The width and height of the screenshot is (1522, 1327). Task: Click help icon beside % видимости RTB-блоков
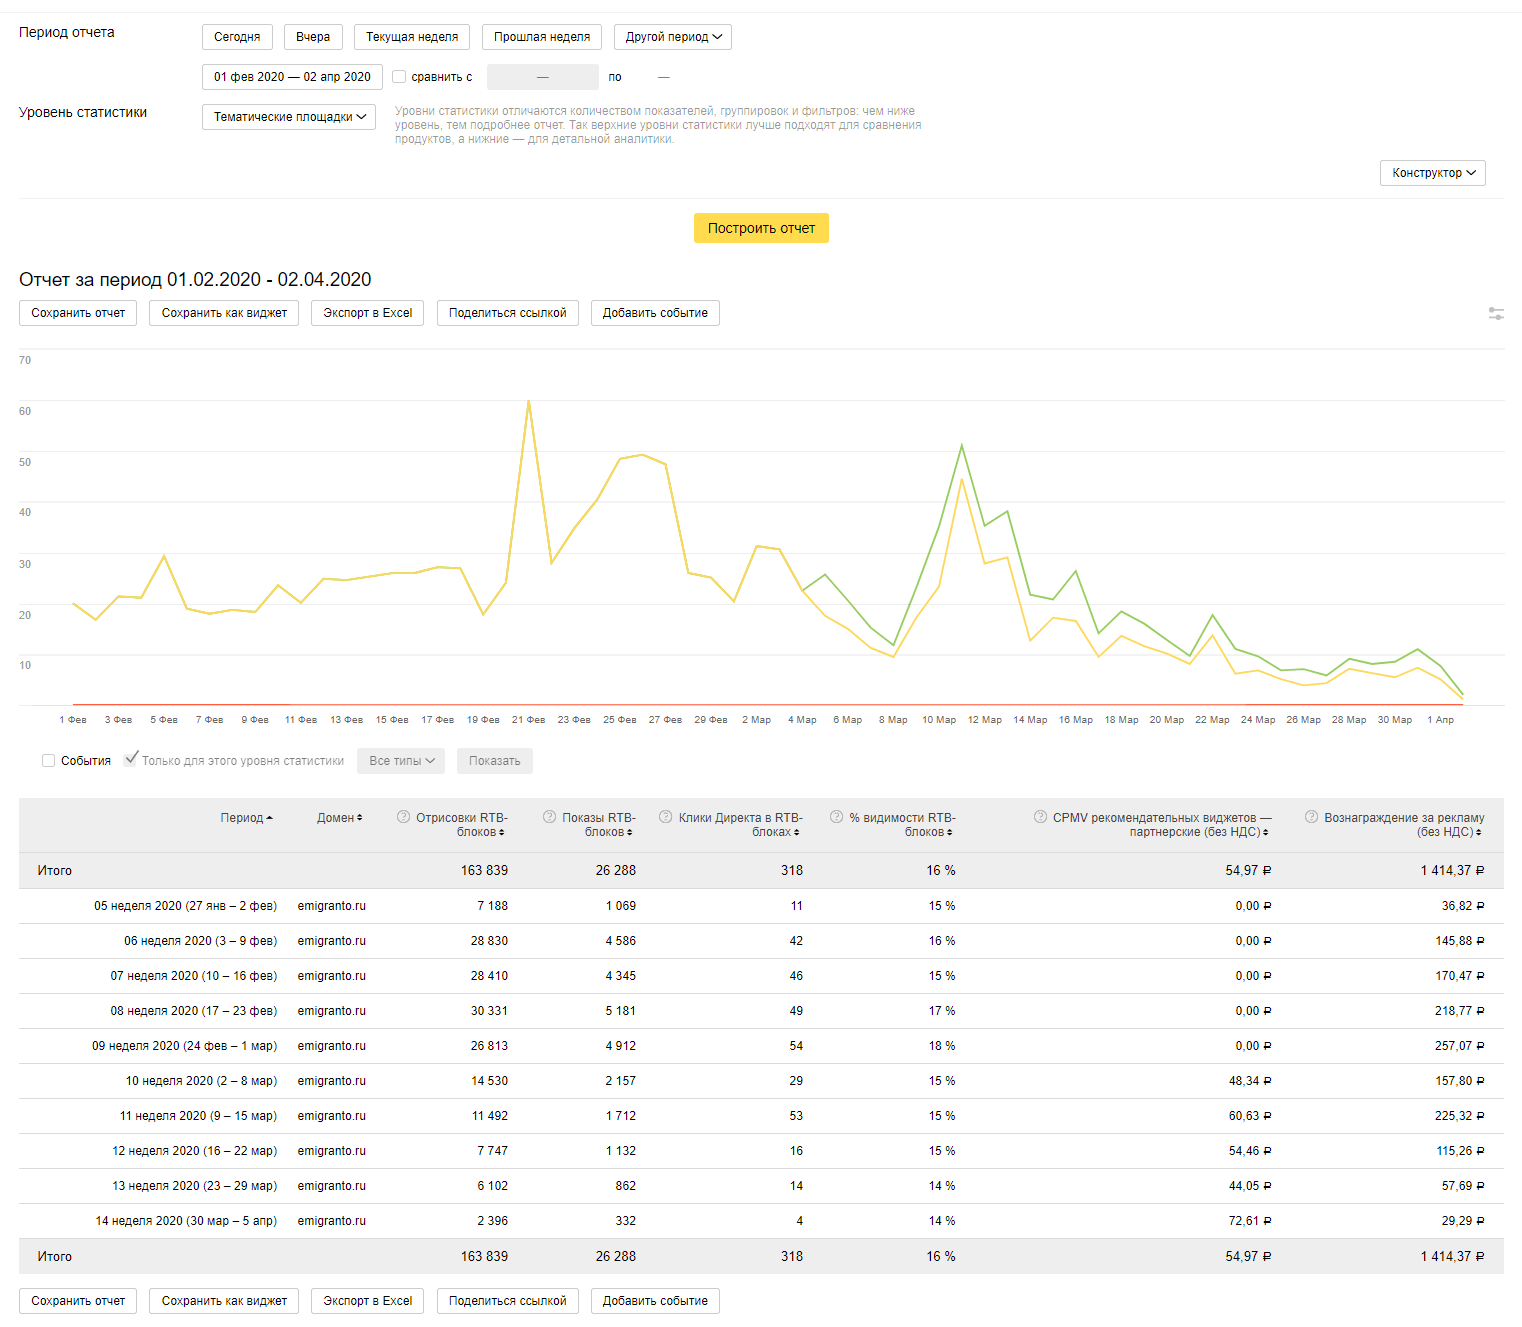click(x=837, y=817)
